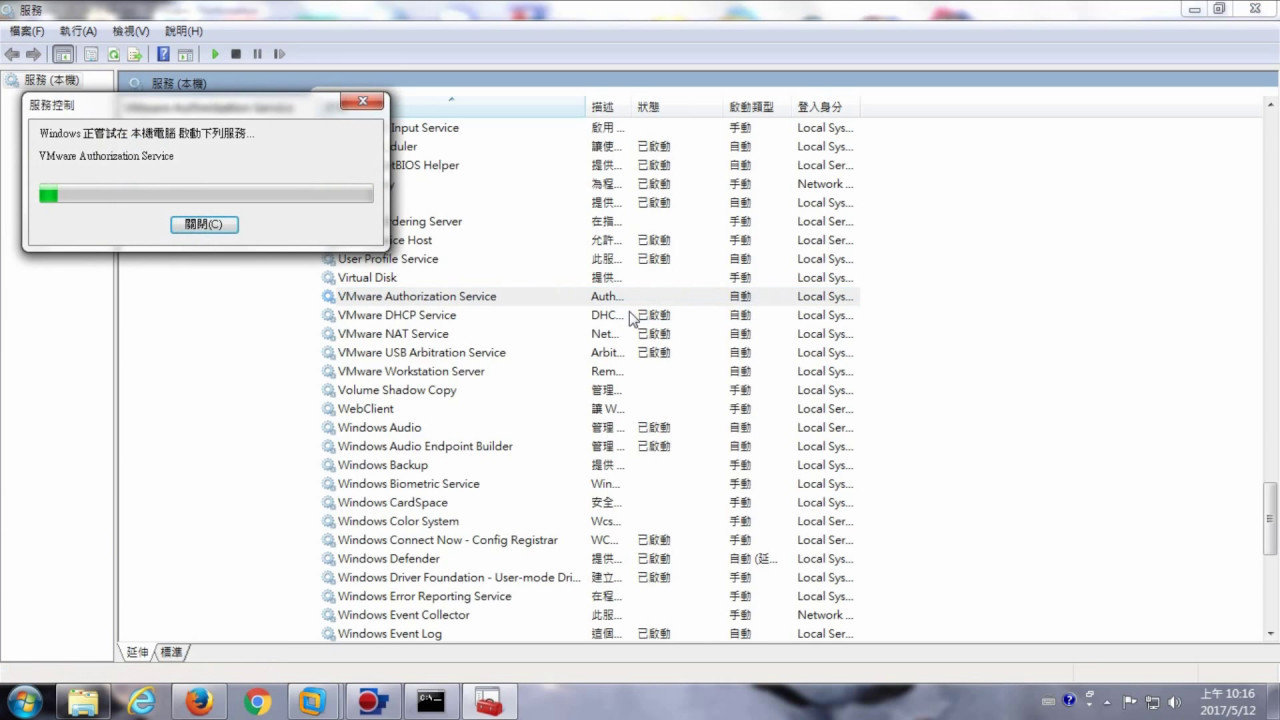Start the service with the green play icon
The width and height of the screenshot is (1280, 720).
(214, 54)
